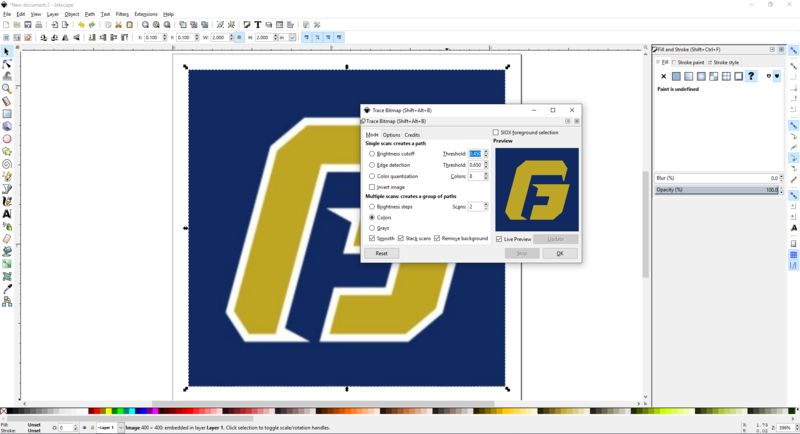Select the Tweak tool in toolbox
The height and width of the screenshot is (434, 800).
(x=7, y=76)
